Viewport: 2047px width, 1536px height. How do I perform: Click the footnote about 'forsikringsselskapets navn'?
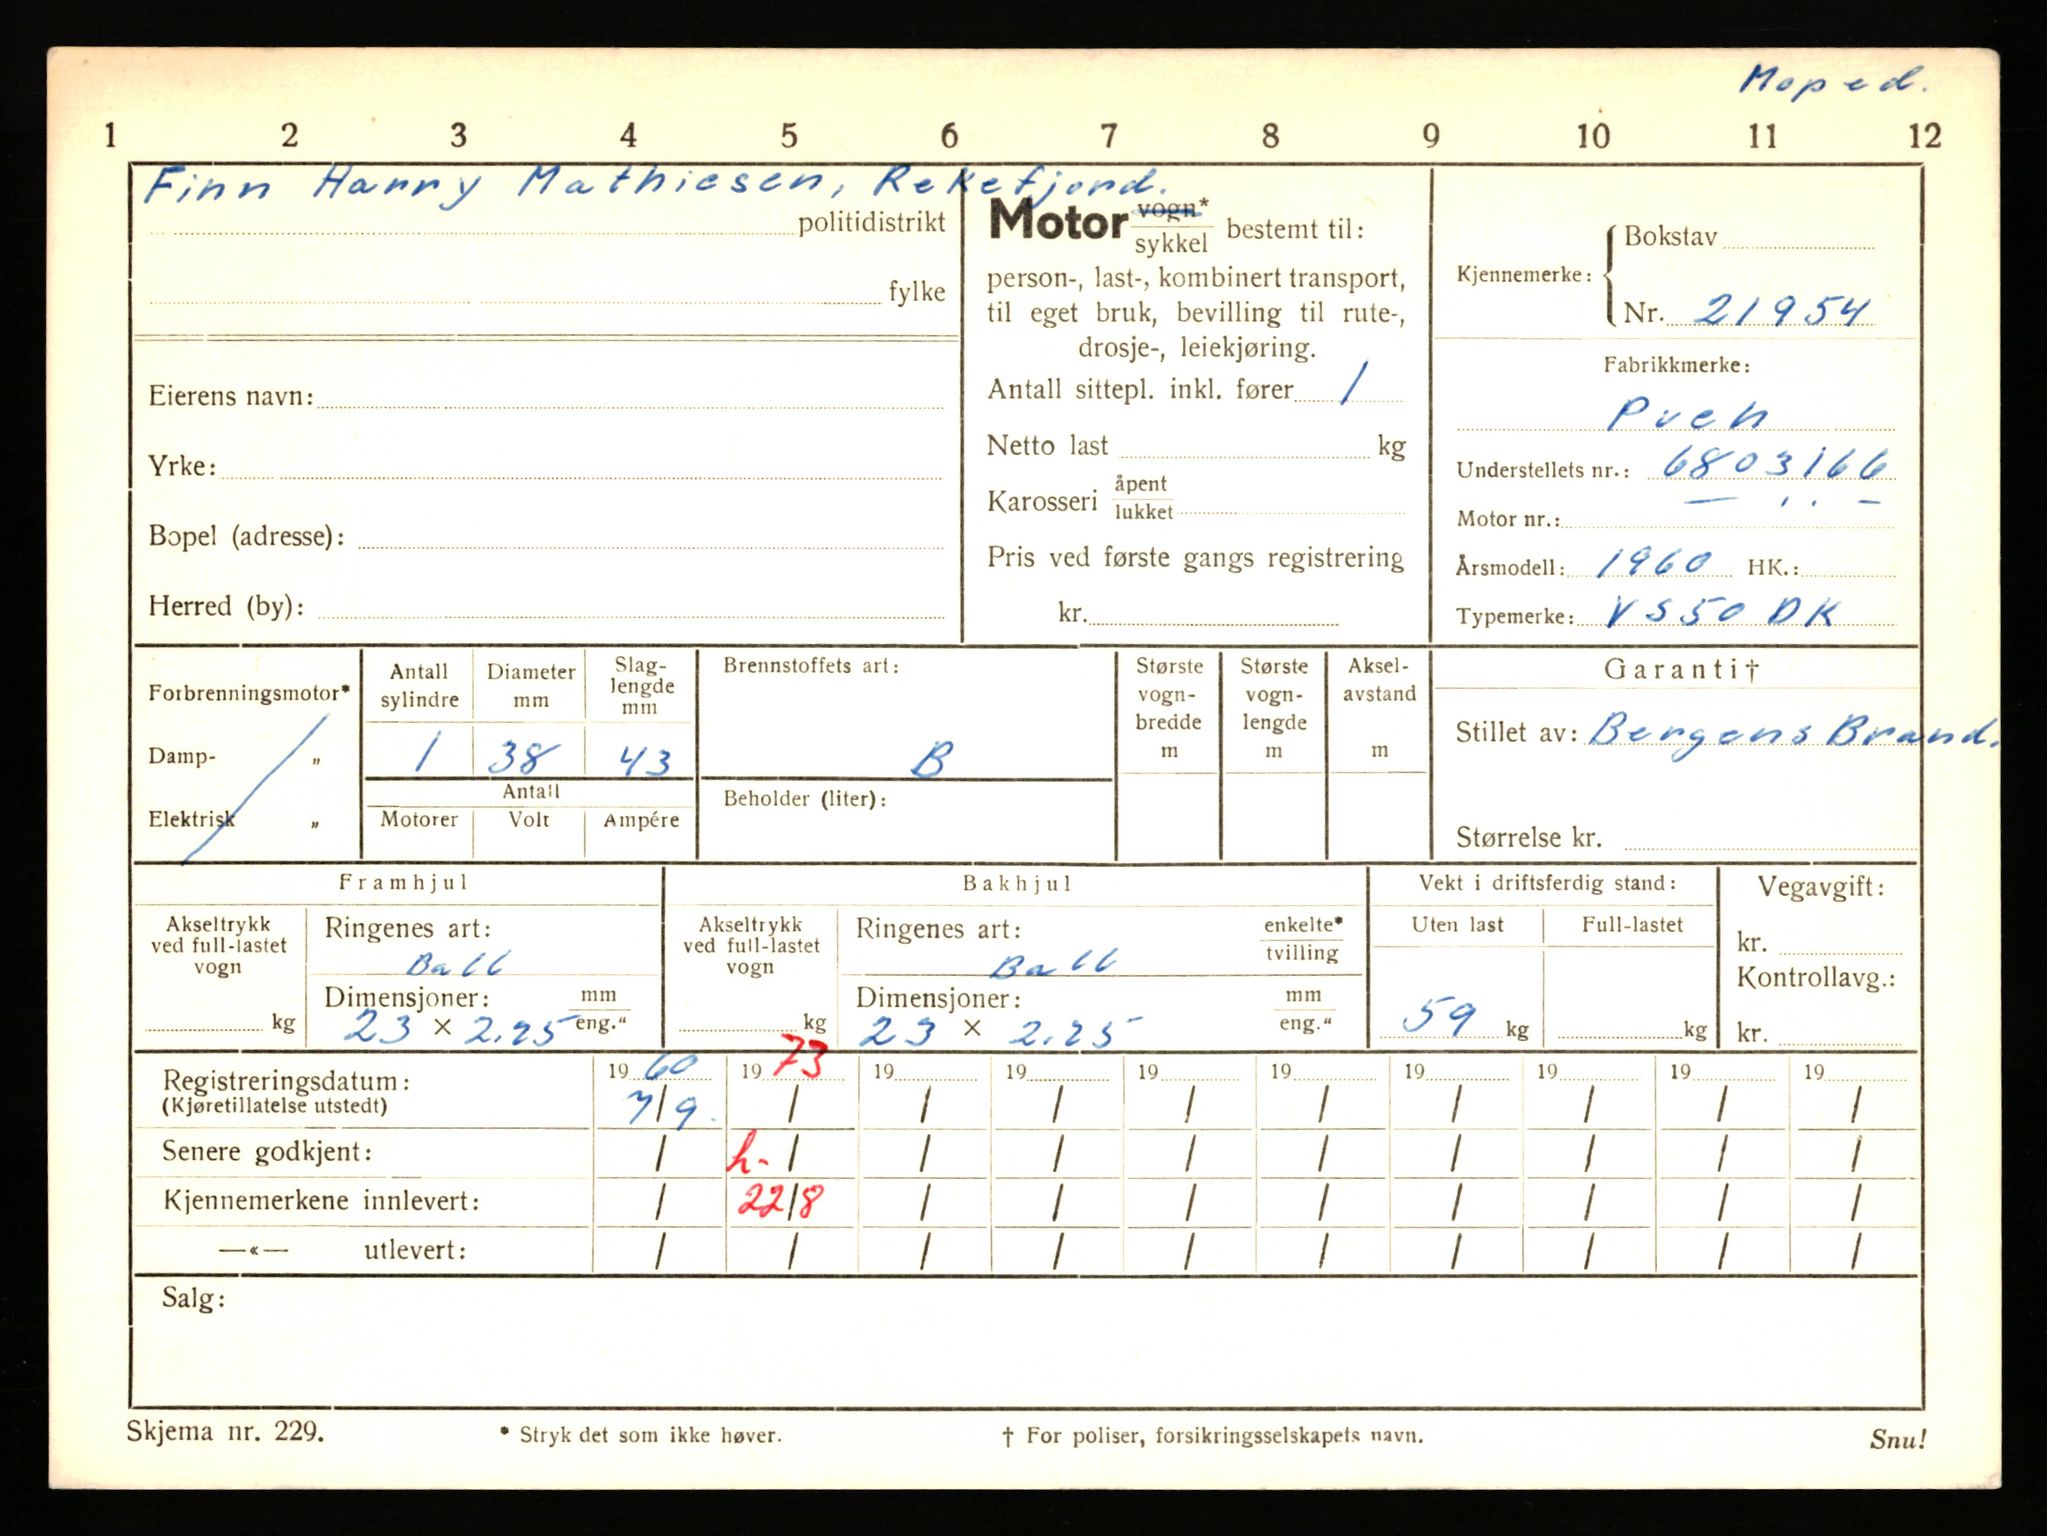(1213, 1436)
